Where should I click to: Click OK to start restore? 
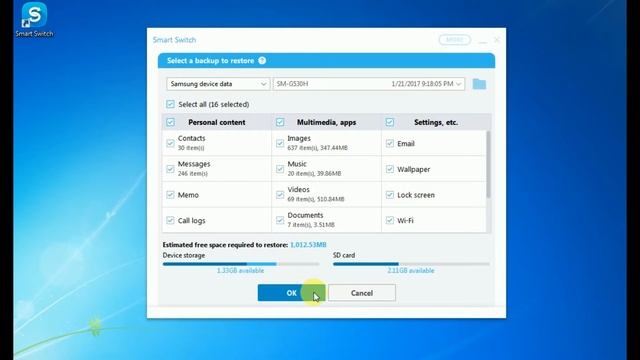[291, 293]
